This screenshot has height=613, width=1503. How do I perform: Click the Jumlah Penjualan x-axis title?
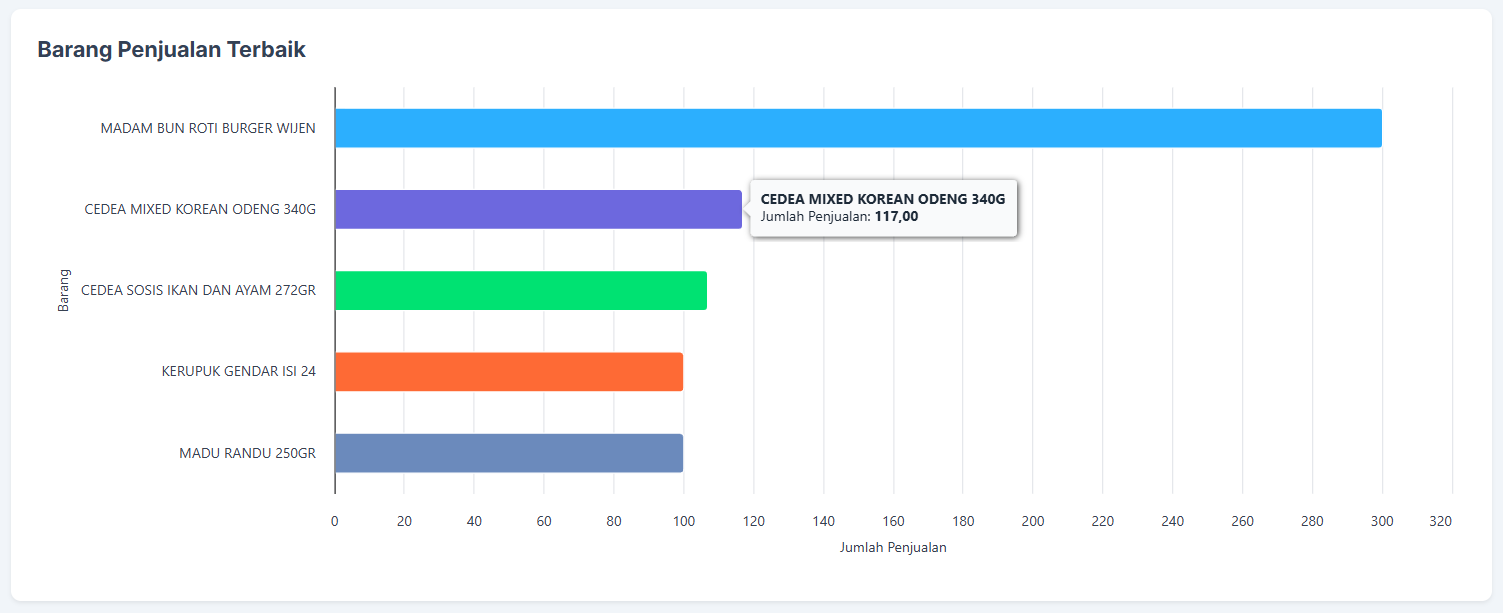(x=893, y=547)
